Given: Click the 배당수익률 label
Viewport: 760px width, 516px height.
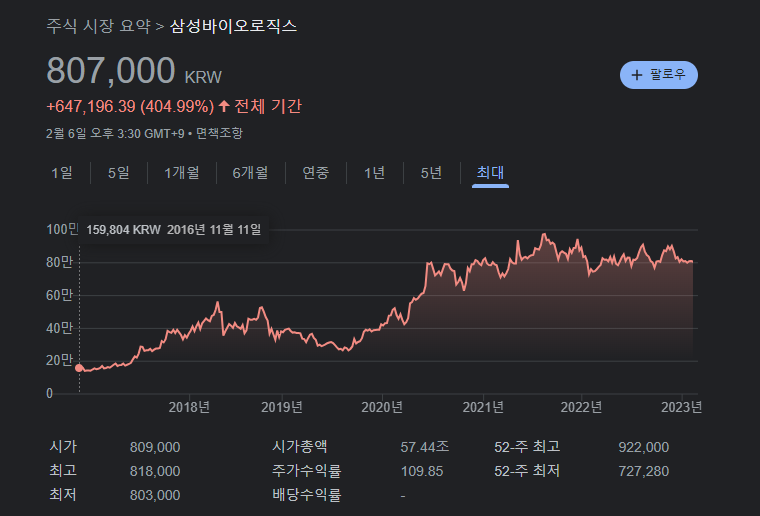Looking at the screenshot, I should [307, 495].
